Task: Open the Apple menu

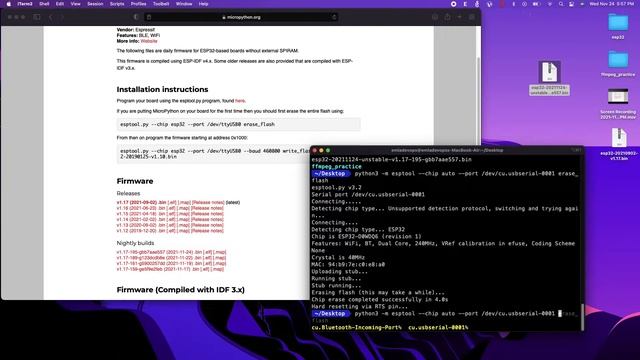Action: click(x=9, y=4)
